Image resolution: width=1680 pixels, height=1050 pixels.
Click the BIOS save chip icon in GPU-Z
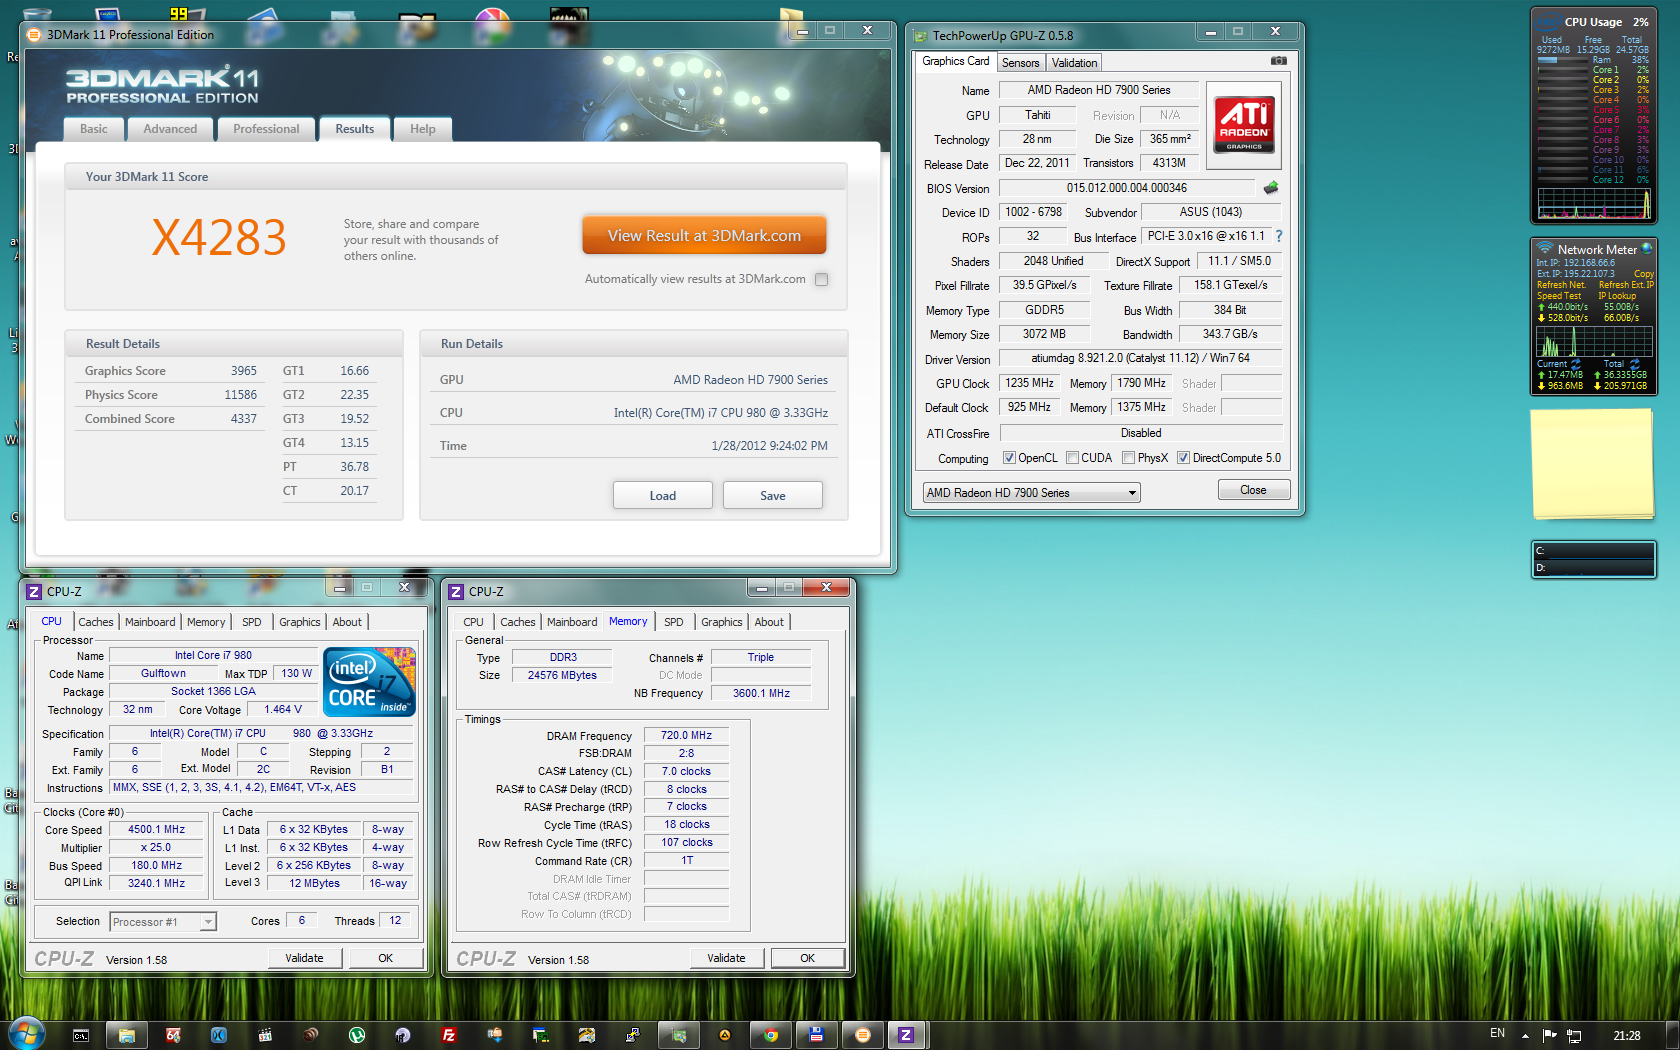(x=1271, y=188)
